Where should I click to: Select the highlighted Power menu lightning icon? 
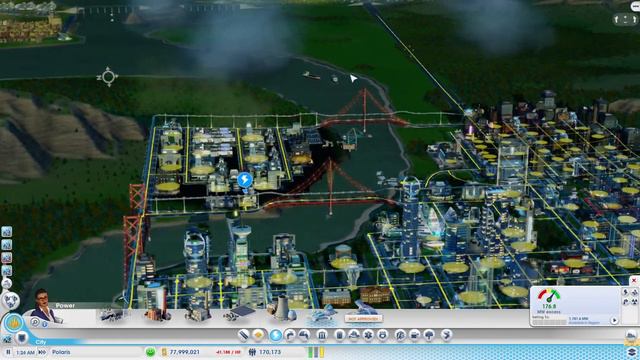click(276, 336)
